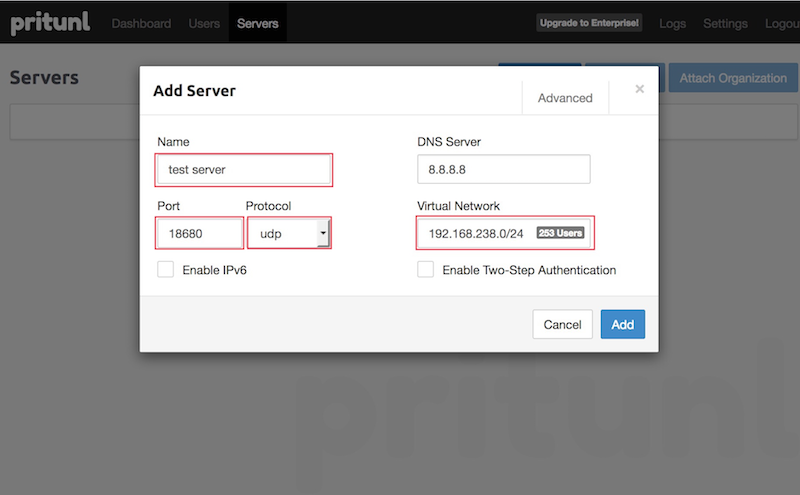The height and width of the screenshot is (495, 800).
Task: Close the Add Server dialog with X
Action: click(639, 89)
